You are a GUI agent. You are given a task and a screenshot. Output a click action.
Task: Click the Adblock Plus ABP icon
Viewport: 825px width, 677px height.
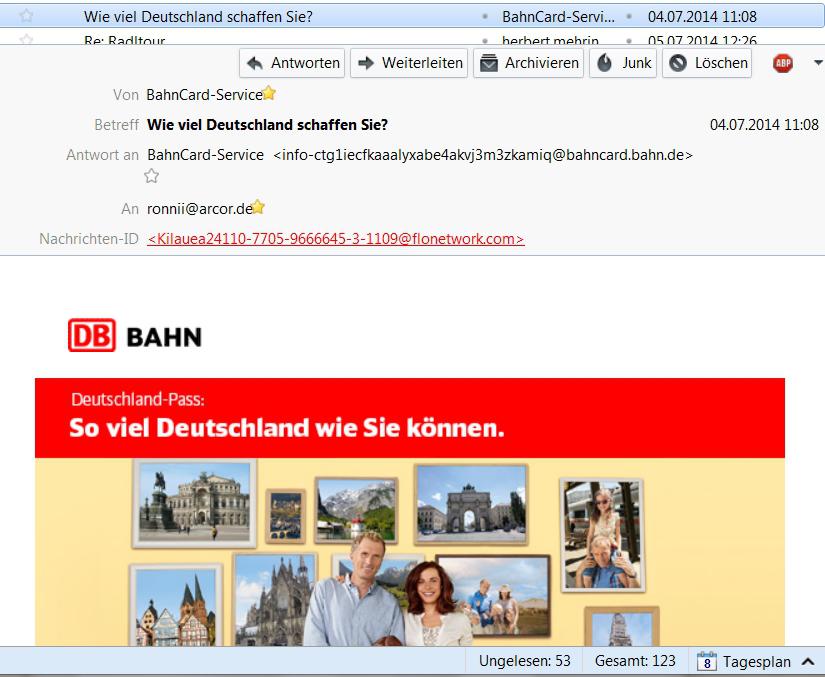click(782, 63)
